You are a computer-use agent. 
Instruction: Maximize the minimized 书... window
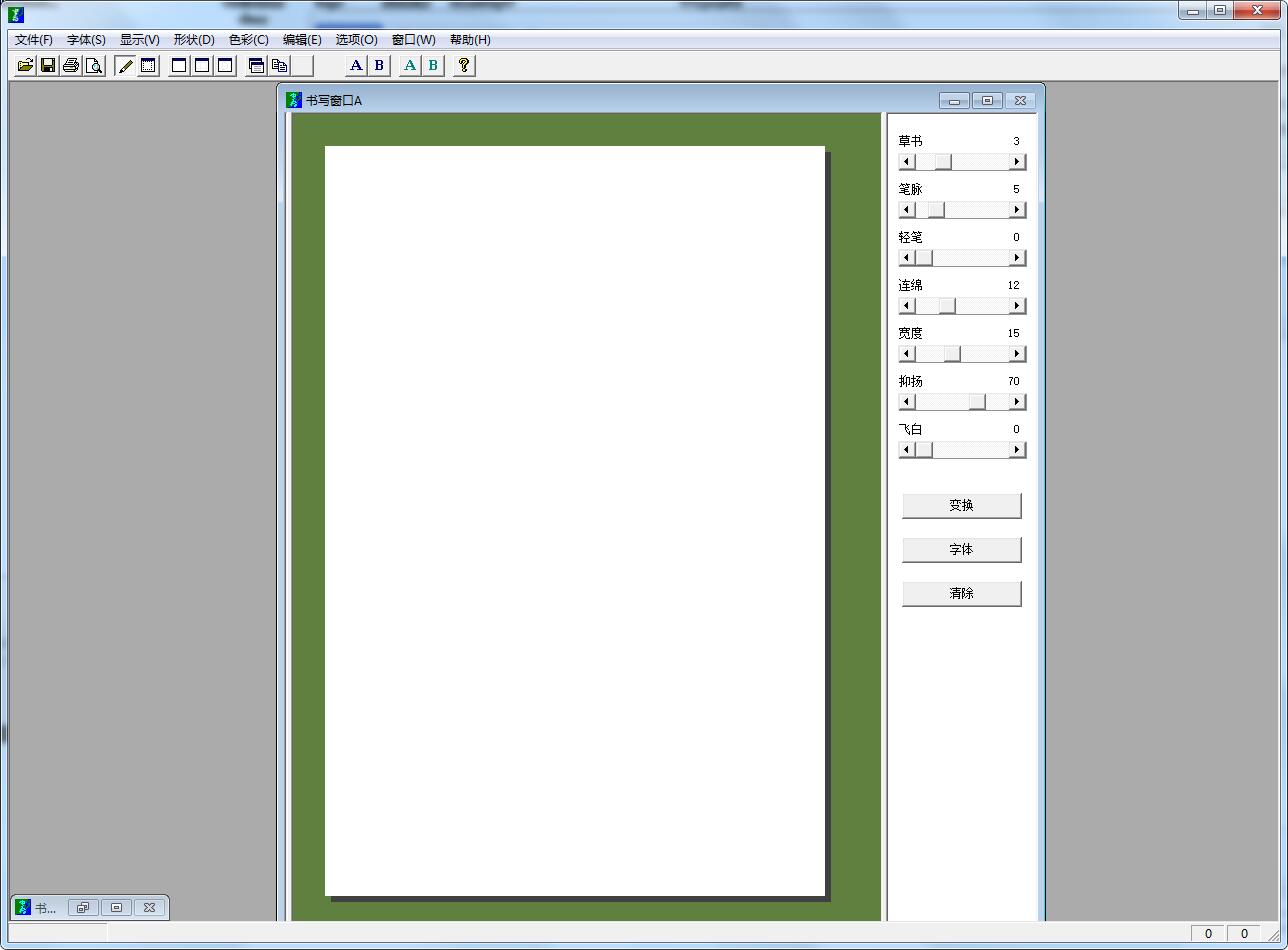coord(116,907)
